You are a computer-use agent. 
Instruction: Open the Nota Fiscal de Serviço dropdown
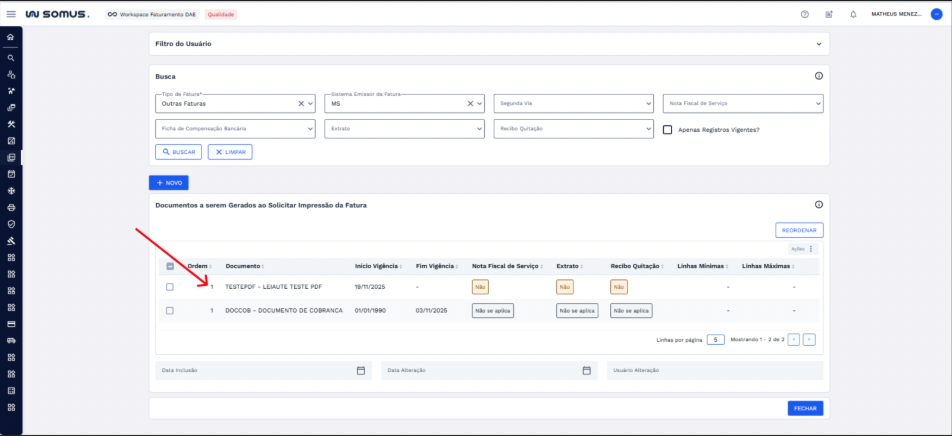pyautogui.click(x=742, y=103)
